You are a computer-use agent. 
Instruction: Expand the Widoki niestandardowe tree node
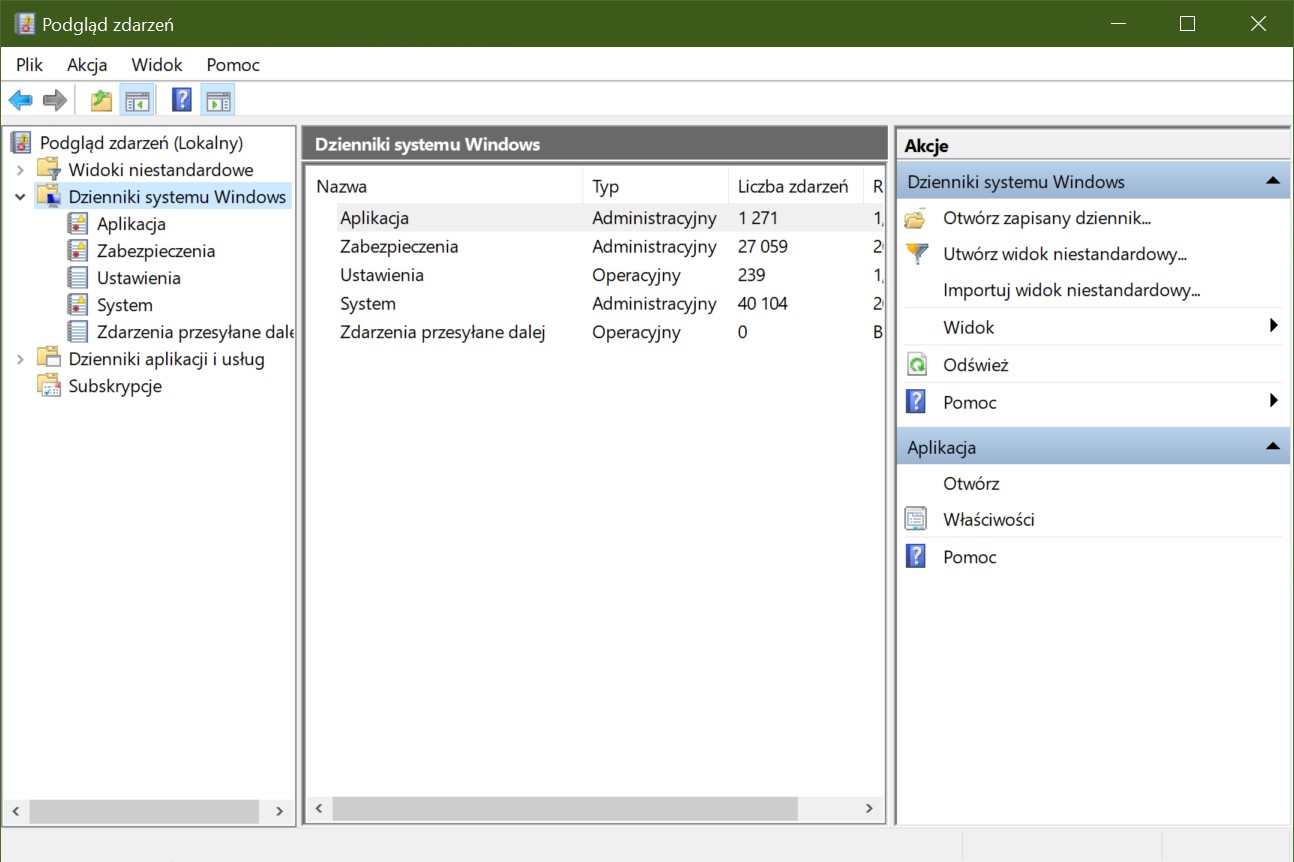(20, 170)
